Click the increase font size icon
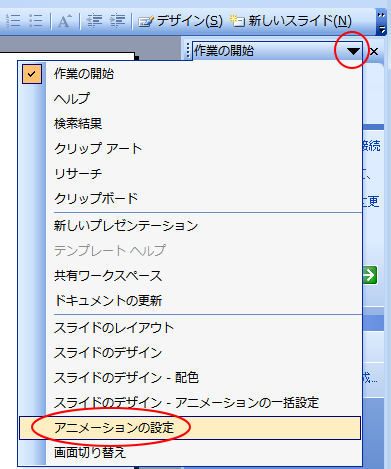The height and width of the screenshot is (469, 391). click(x=65, y=21)
